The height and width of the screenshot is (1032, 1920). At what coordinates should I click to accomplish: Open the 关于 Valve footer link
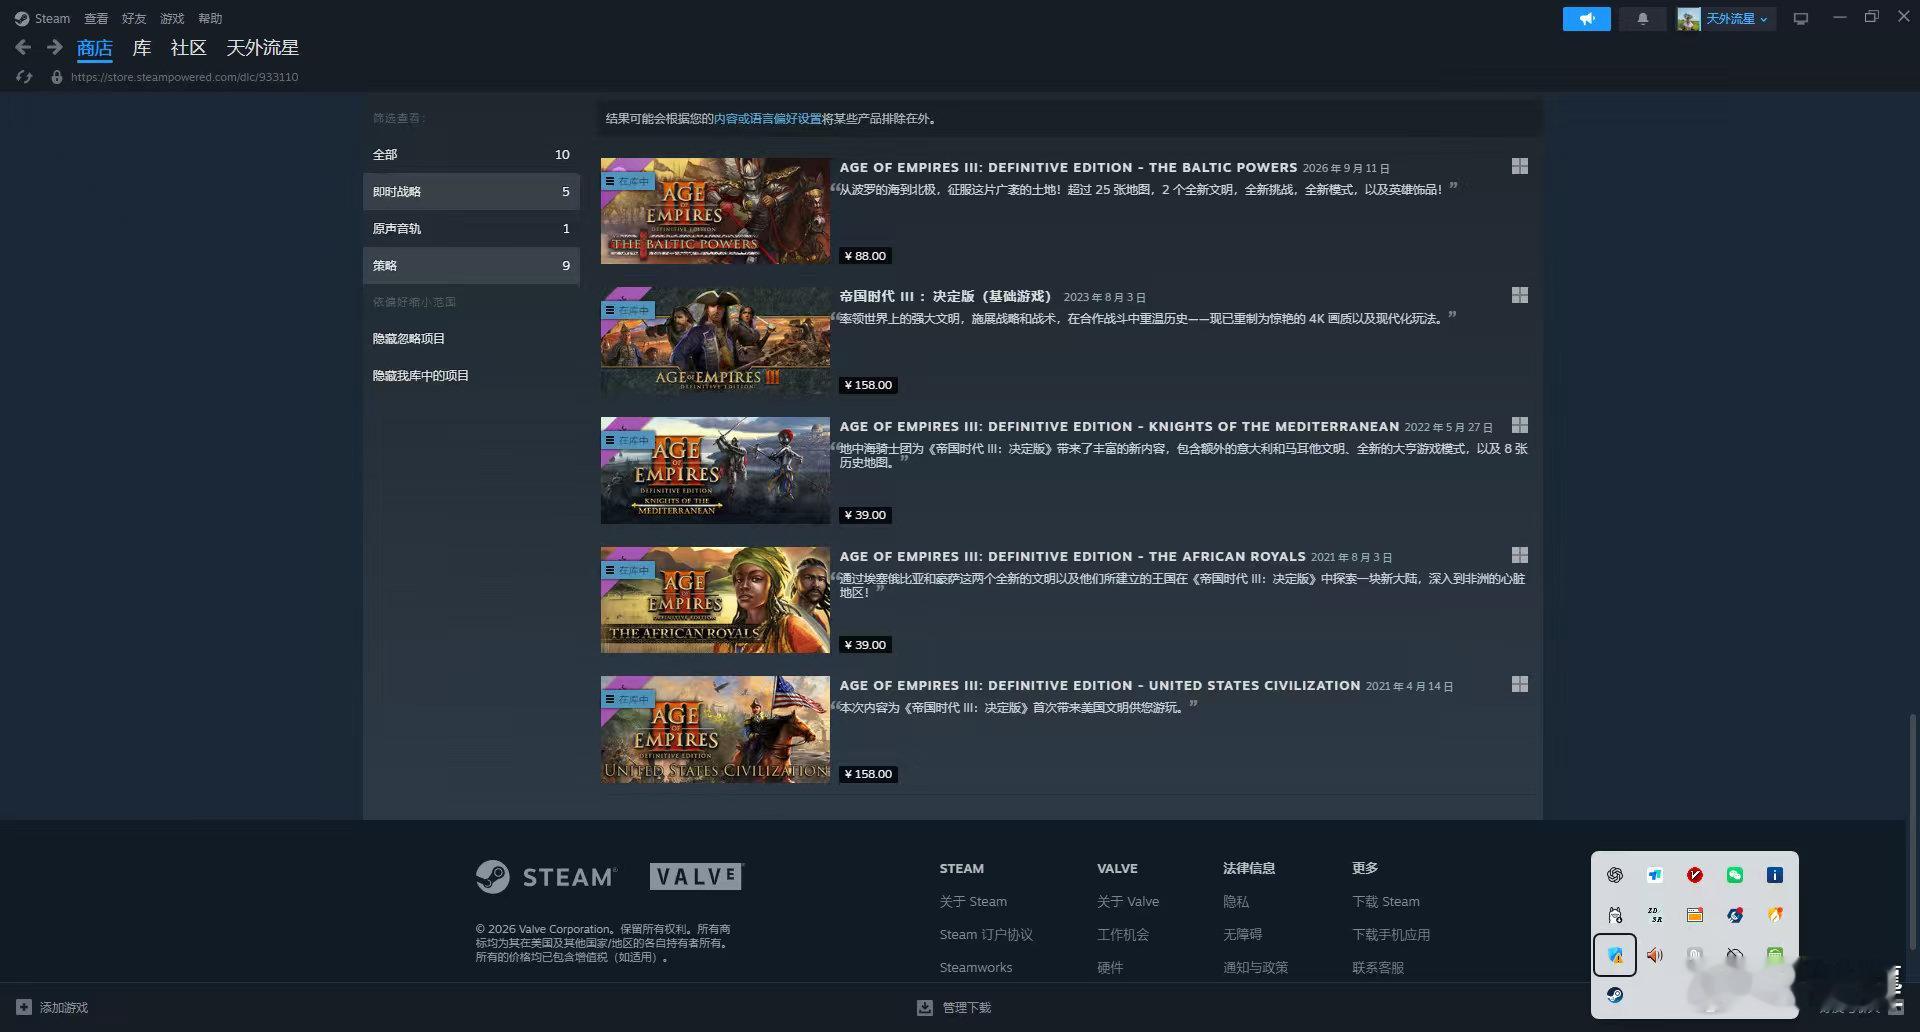(1128, 901)
